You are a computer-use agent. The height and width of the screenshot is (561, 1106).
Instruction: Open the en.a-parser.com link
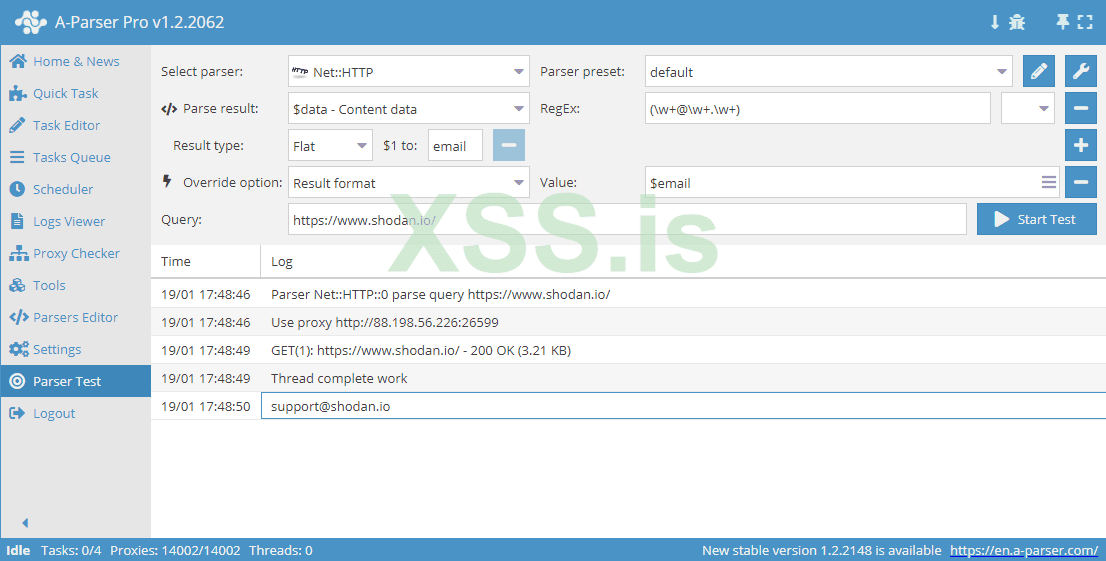(x=1023, y=550)
